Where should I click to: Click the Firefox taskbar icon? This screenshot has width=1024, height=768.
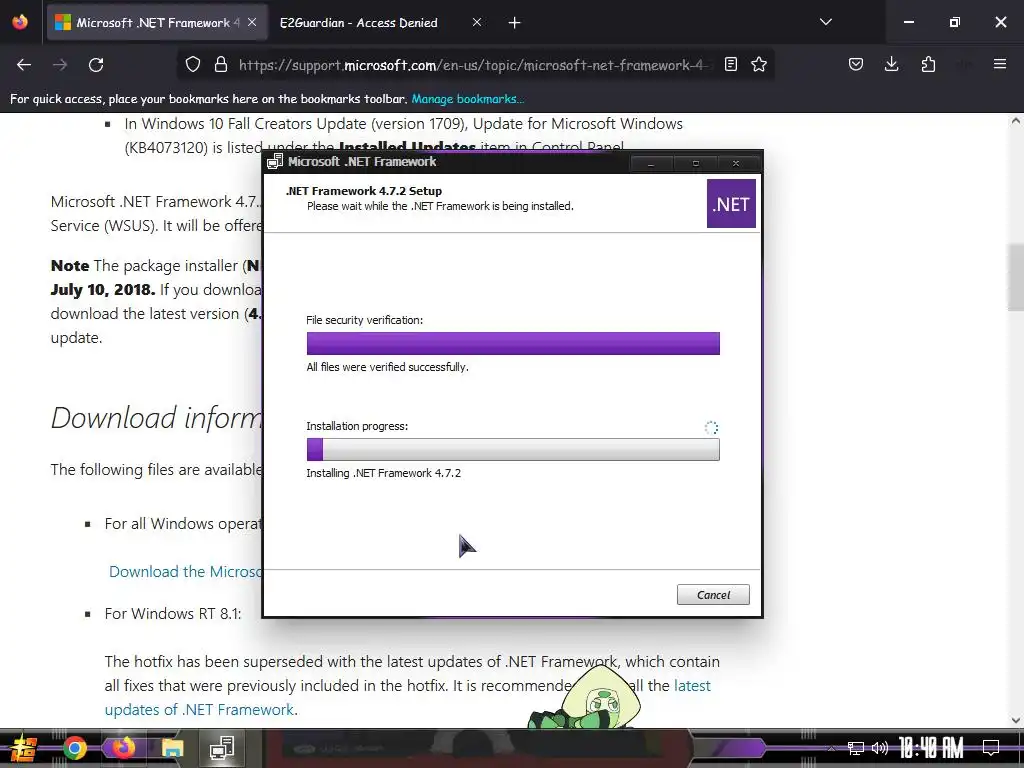[x=123, y=748]
